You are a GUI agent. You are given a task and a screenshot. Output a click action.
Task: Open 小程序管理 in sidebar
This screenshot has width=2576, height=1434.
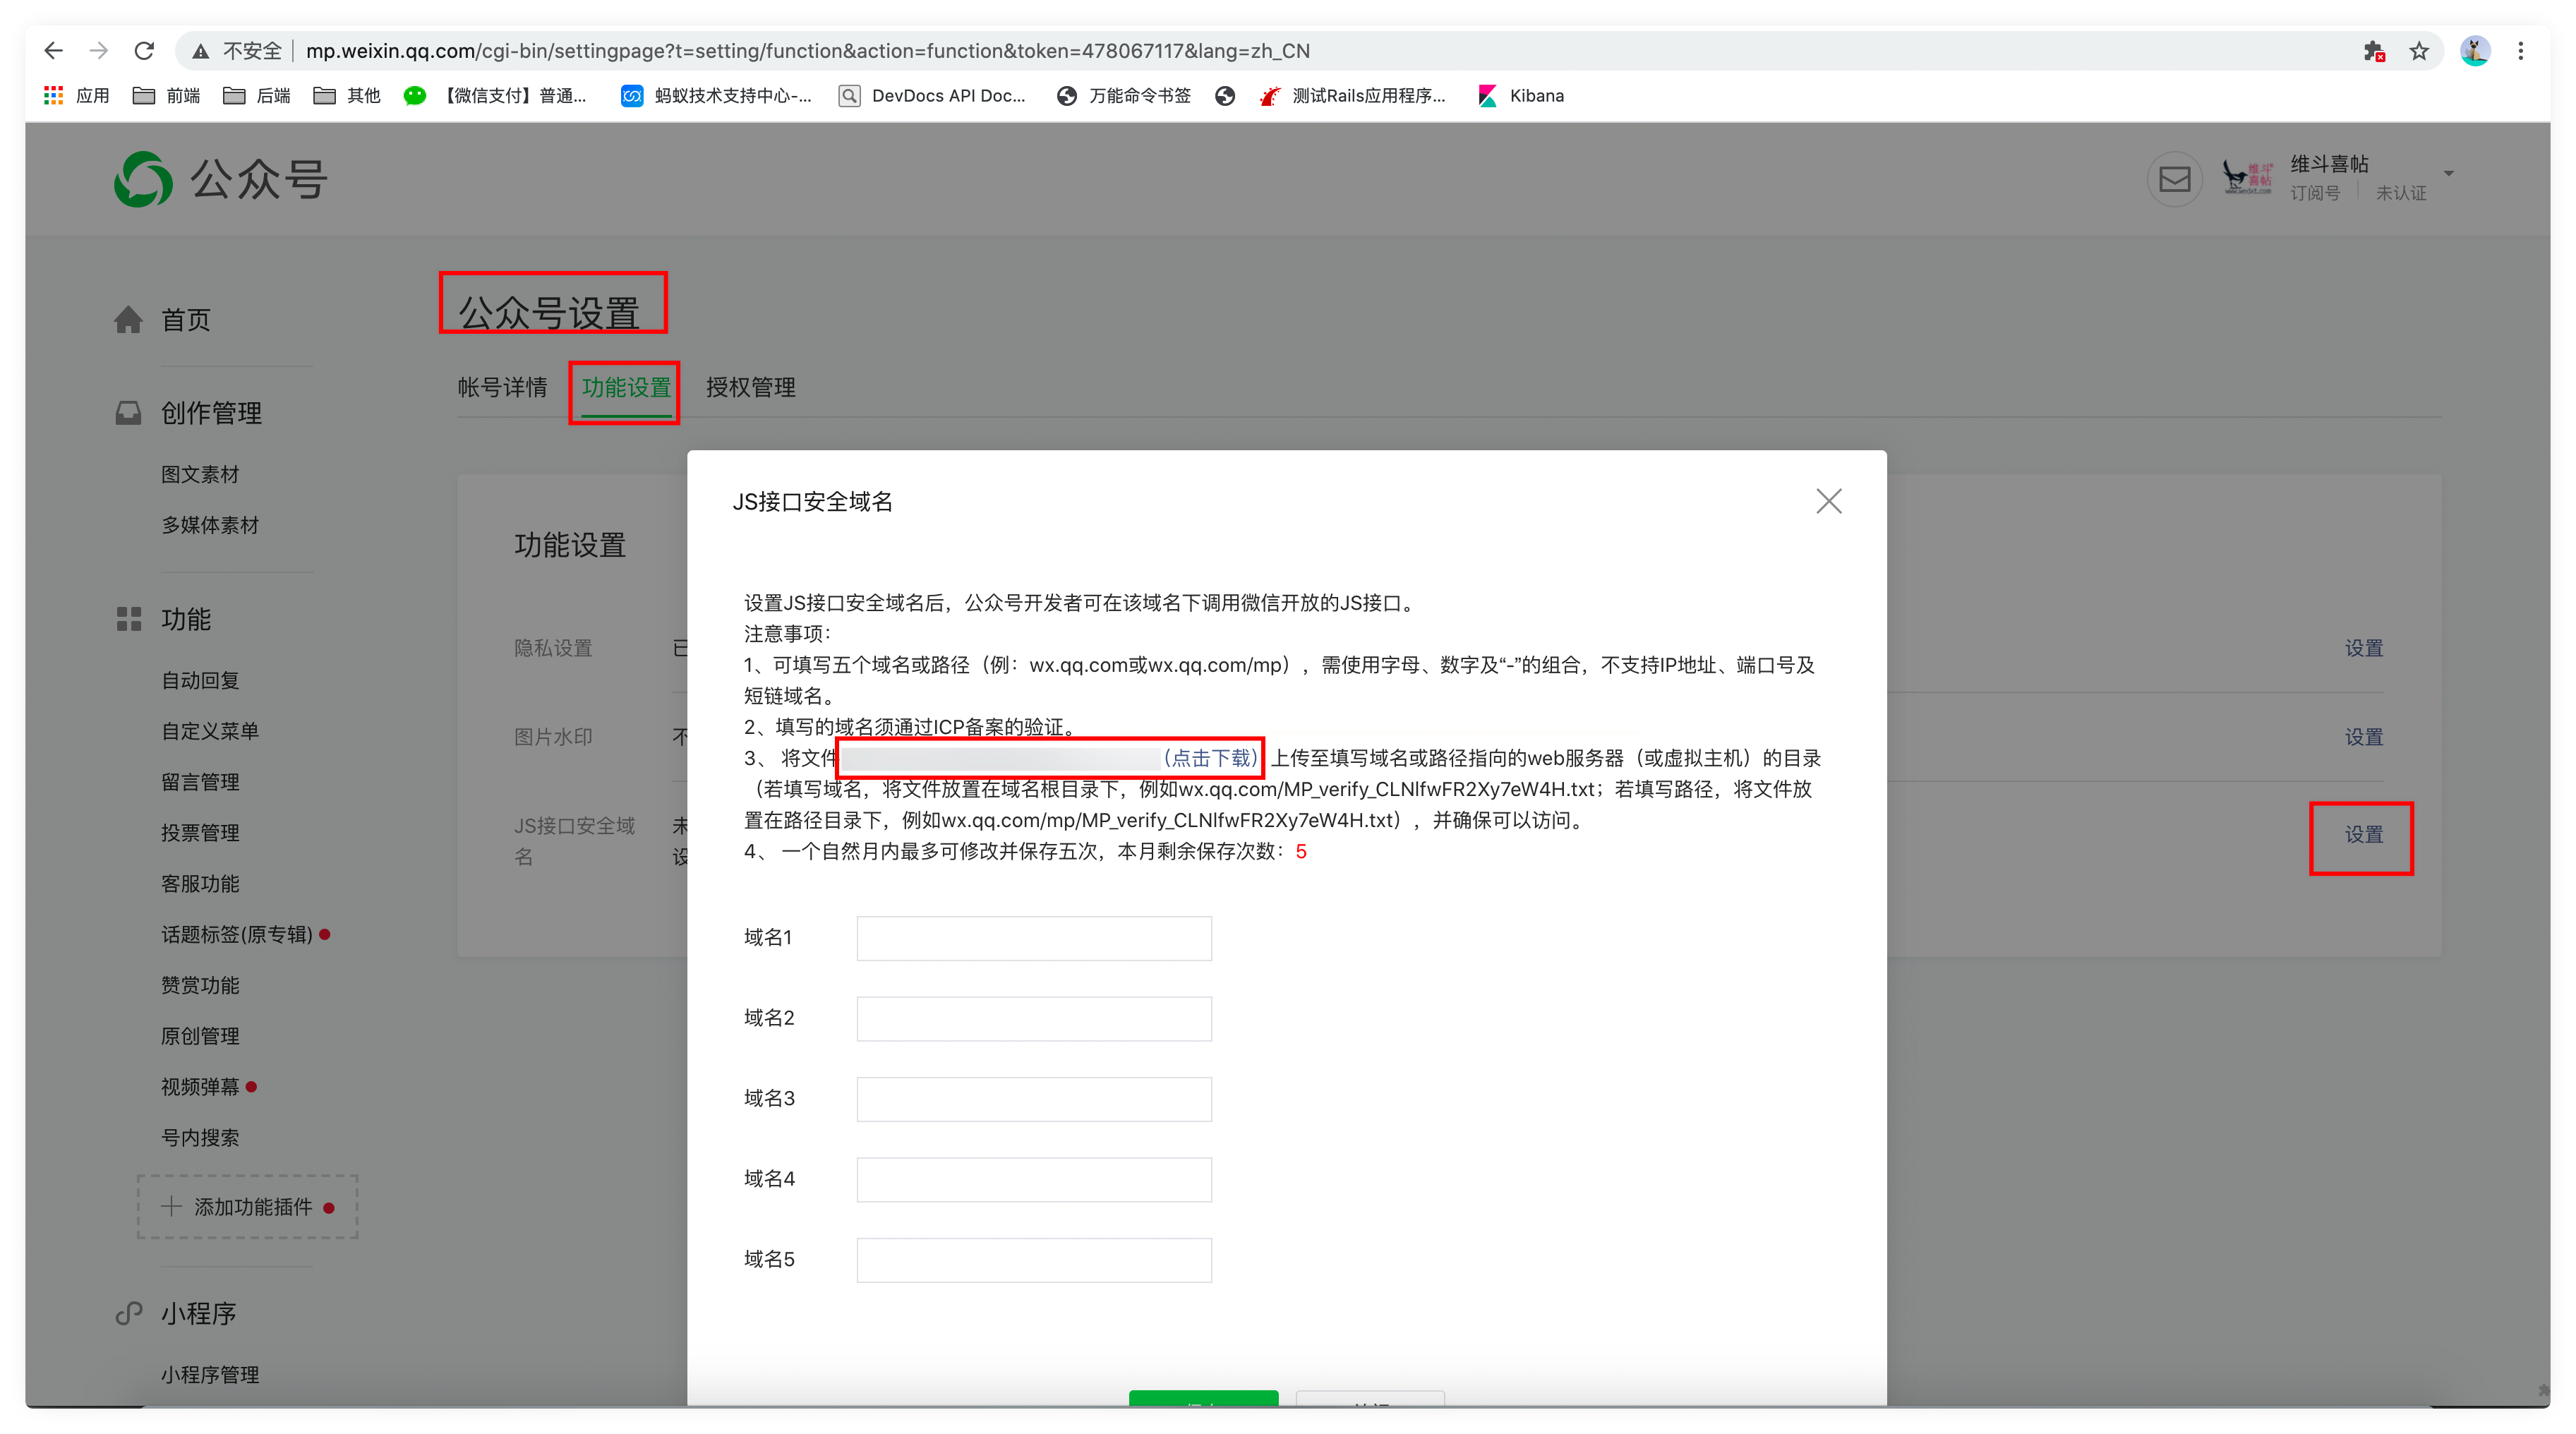click(210, 1375)
